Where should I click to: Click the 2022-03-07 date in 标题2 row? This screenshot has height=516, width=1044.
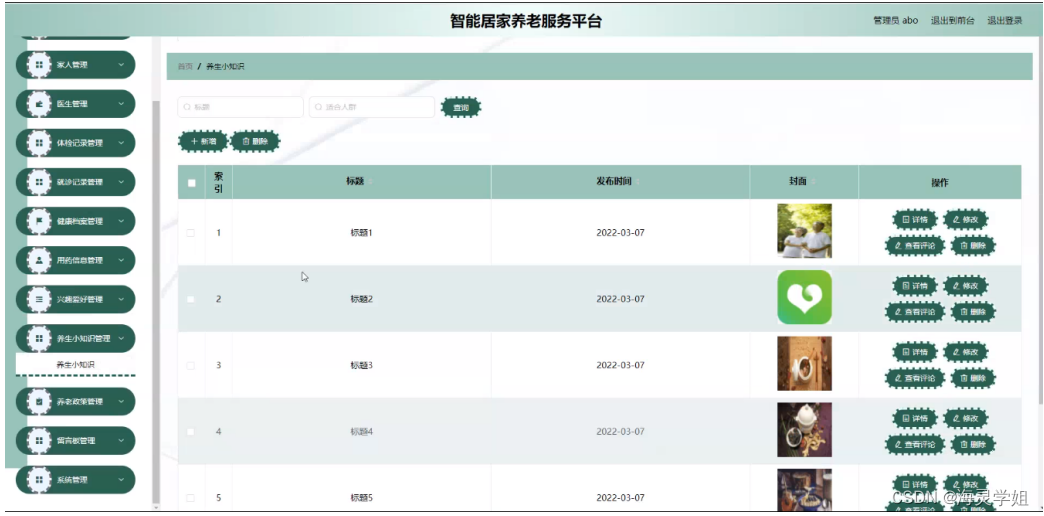[621, 299]
